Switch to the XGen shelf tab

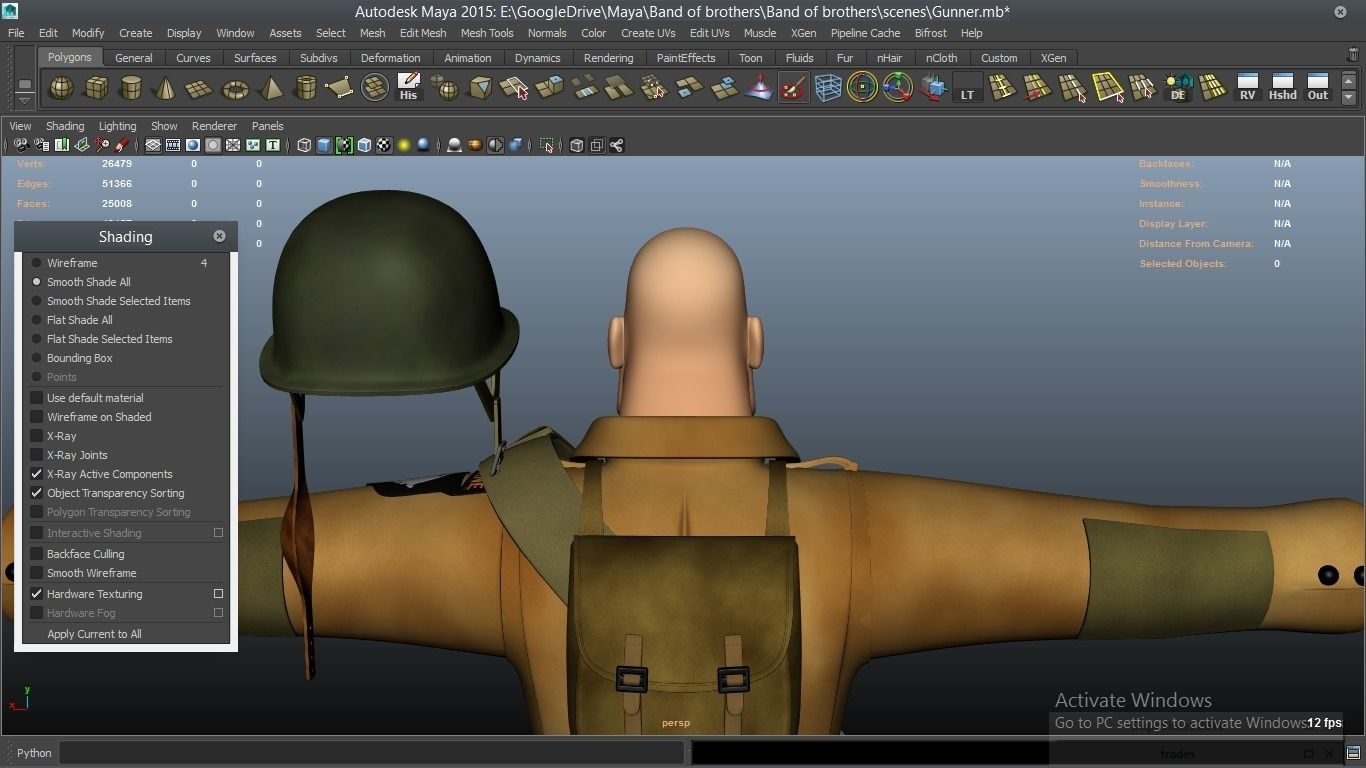click(1053, 58)
